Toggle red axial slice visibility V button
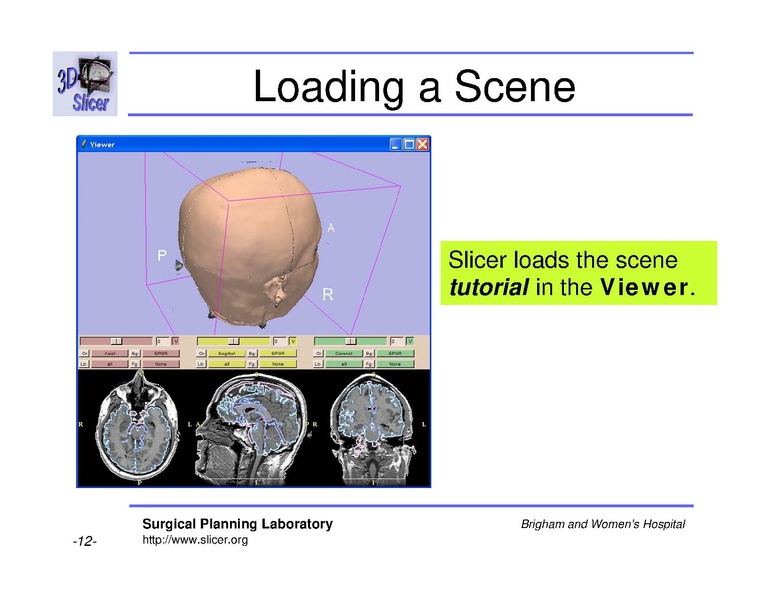Screen dimensions: 776x600 click(176, 341)
